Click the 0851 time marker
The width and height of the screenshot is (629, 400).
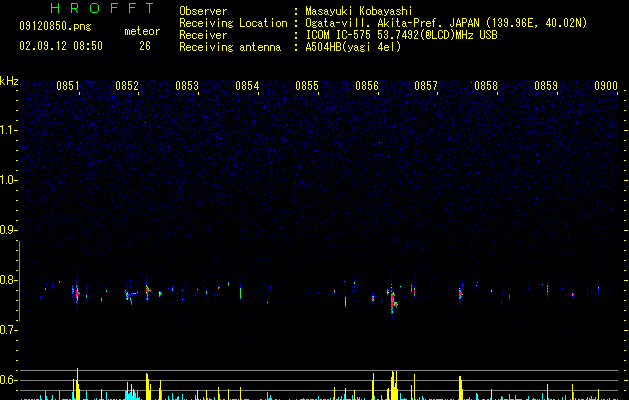point(68,86)
